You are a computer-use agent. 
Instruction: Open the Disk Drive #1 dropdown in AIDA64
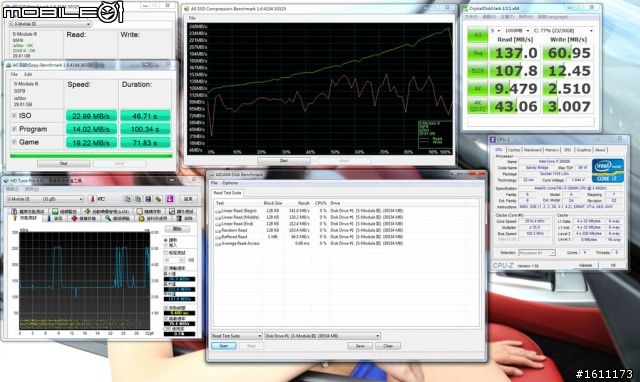pos(322,336)
